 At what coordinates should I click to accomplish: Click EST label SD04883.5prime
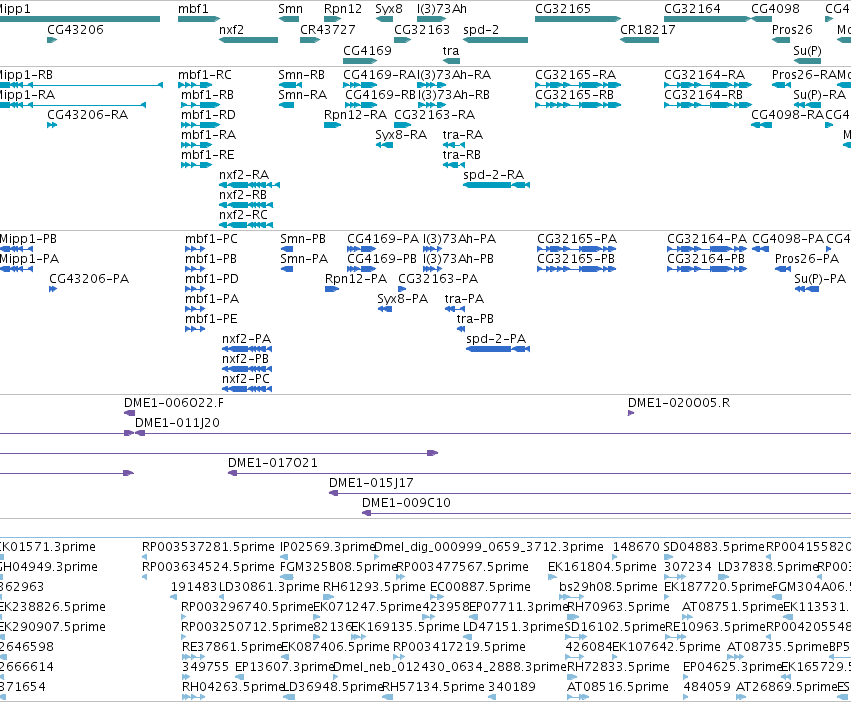[714, 547]
